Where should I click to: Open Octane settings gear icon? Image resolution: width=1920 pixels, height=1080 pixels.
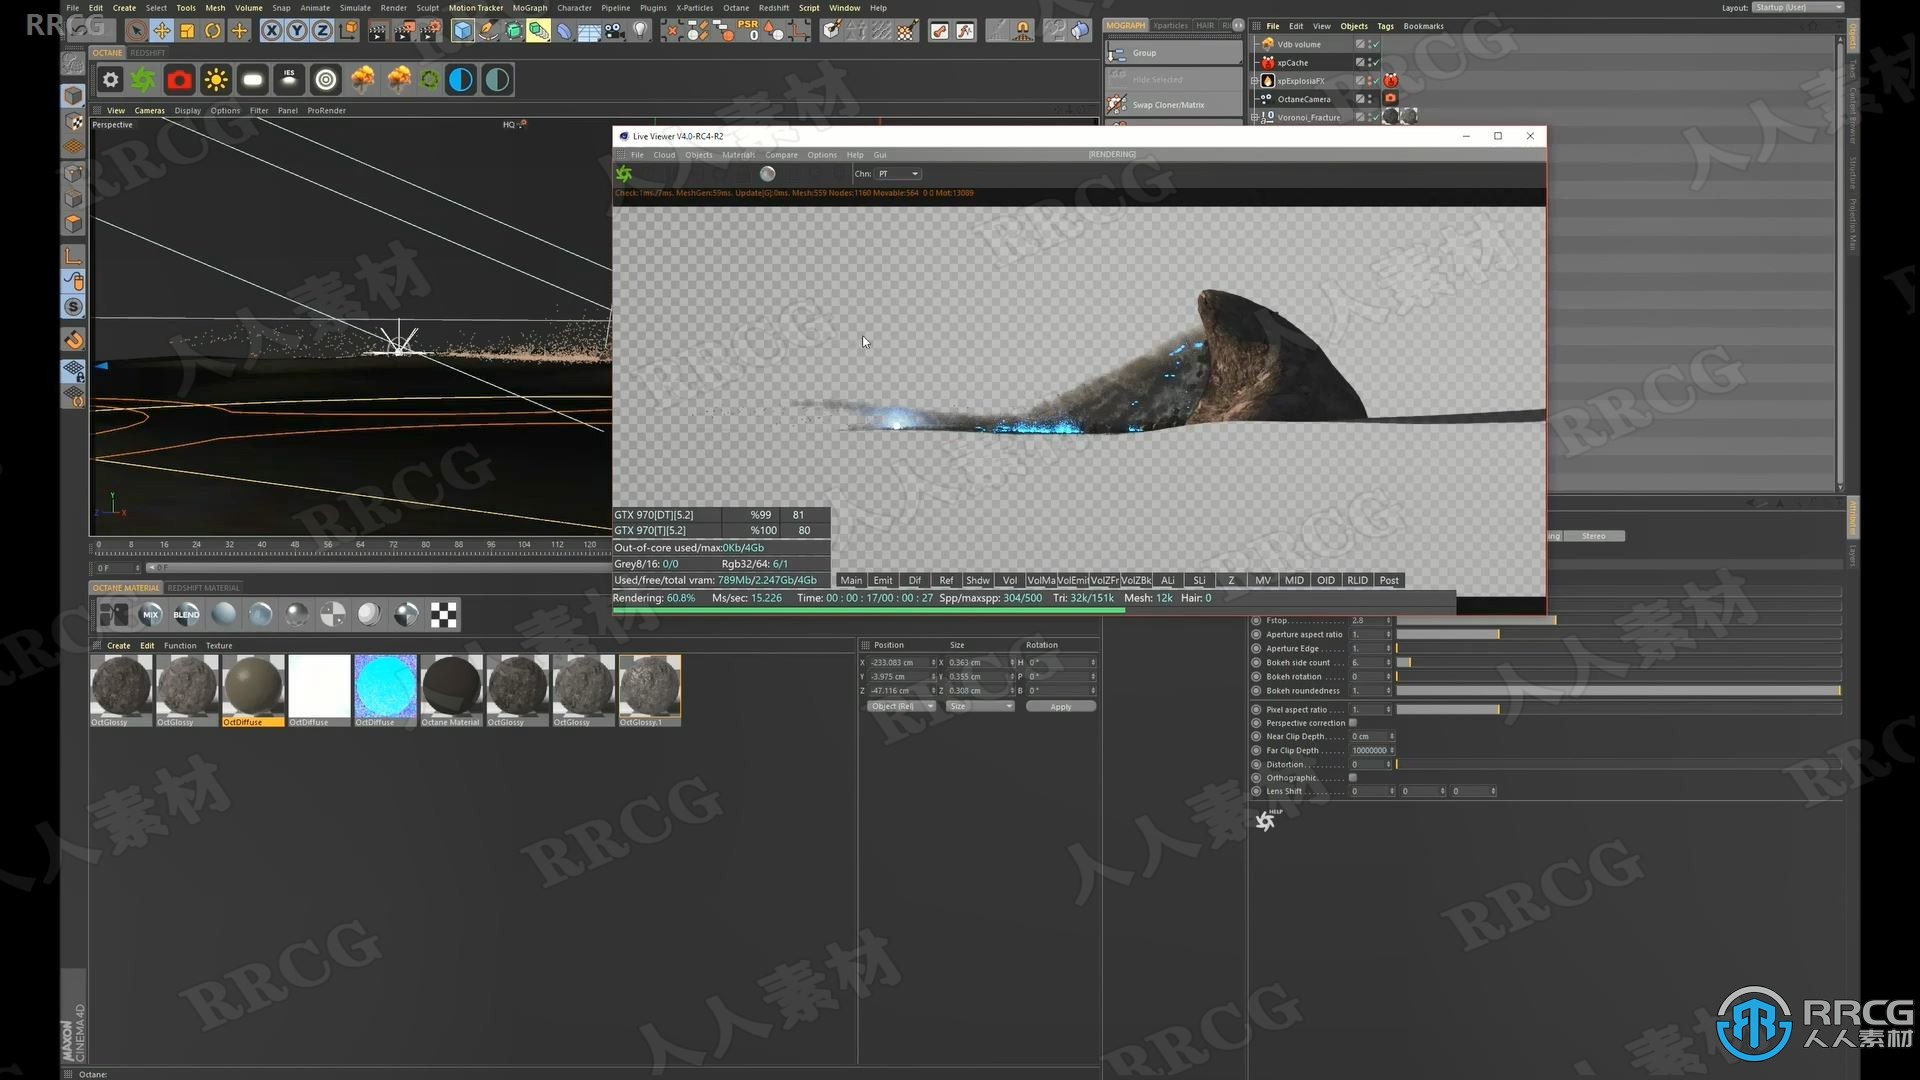click(110, 80)
